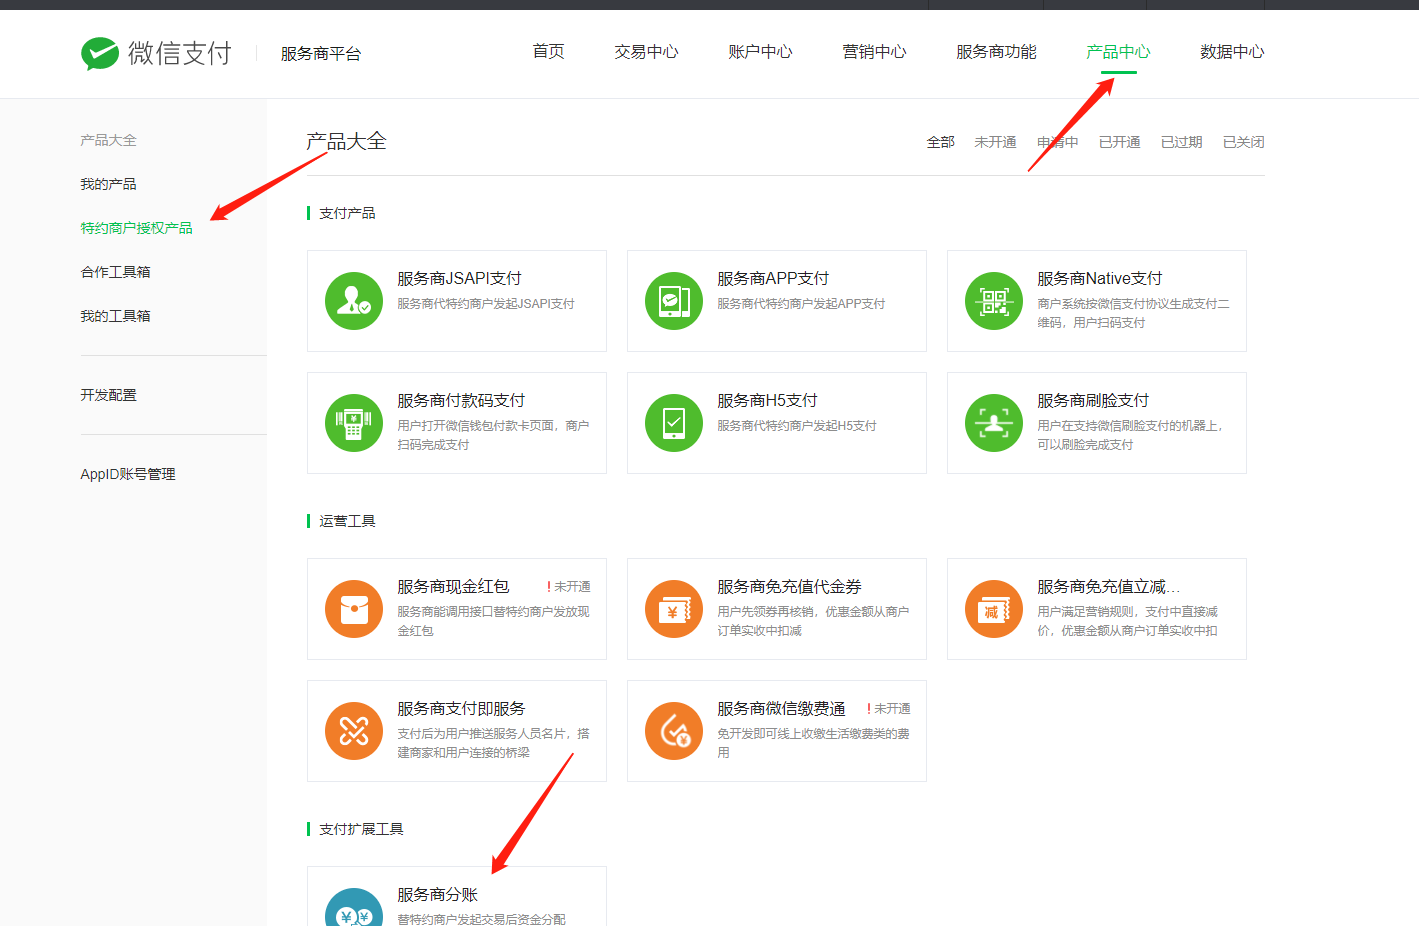This screenshot has height=926, width=1419.
Task: Open 服务商Native支付 QR code icon
Action: click(x=994, y=301)
